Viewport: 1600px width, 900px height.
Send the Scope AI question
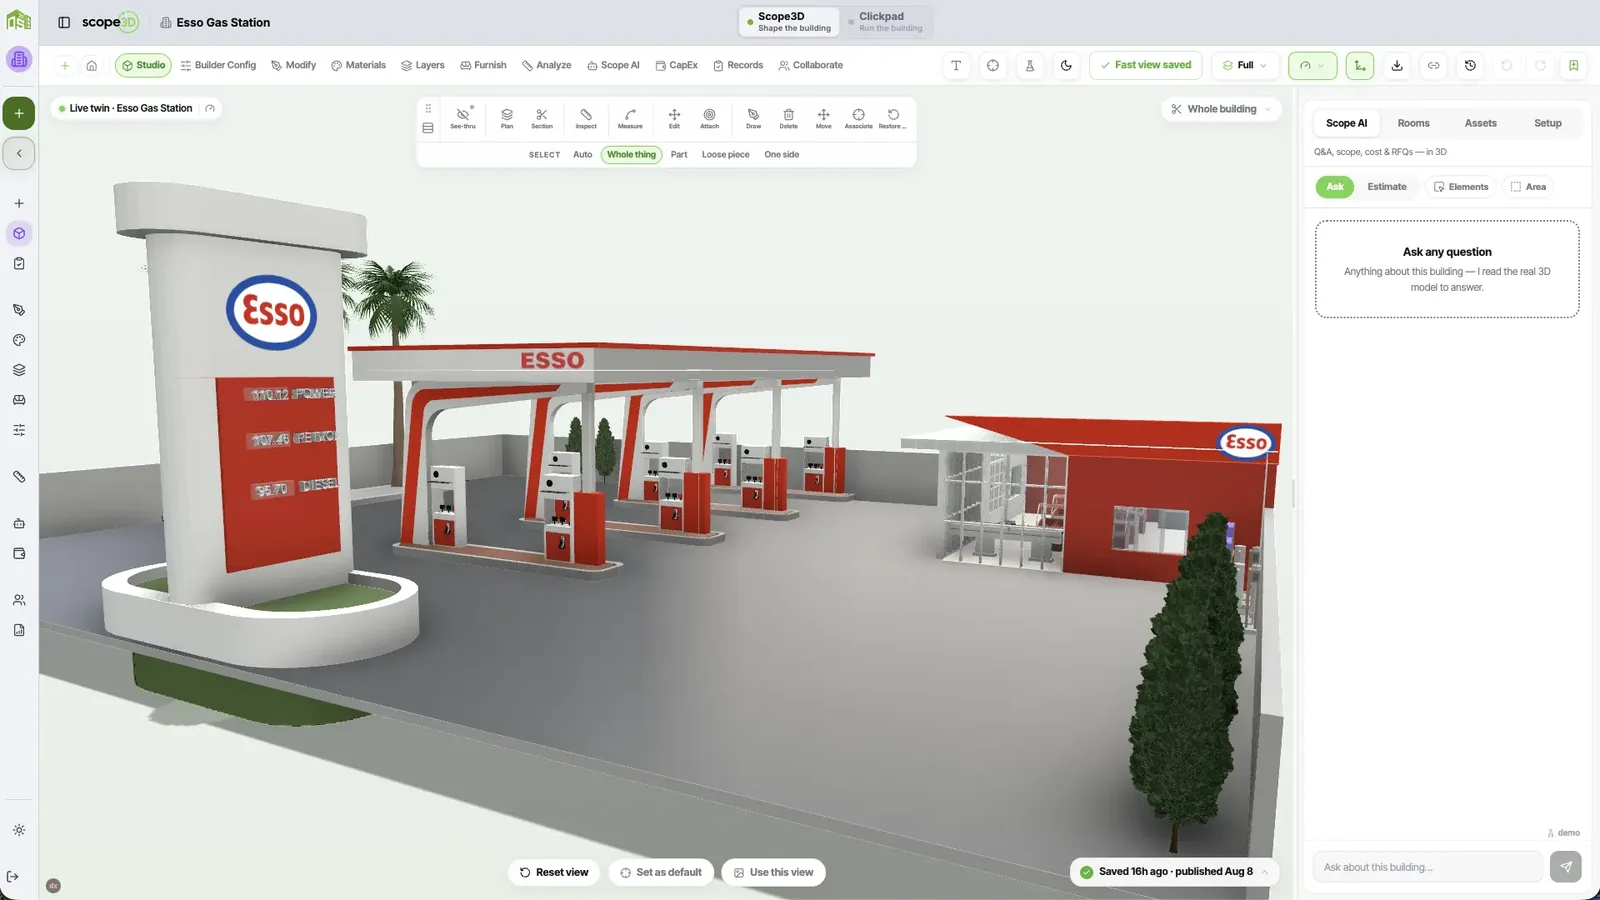tap(1566, 867)
